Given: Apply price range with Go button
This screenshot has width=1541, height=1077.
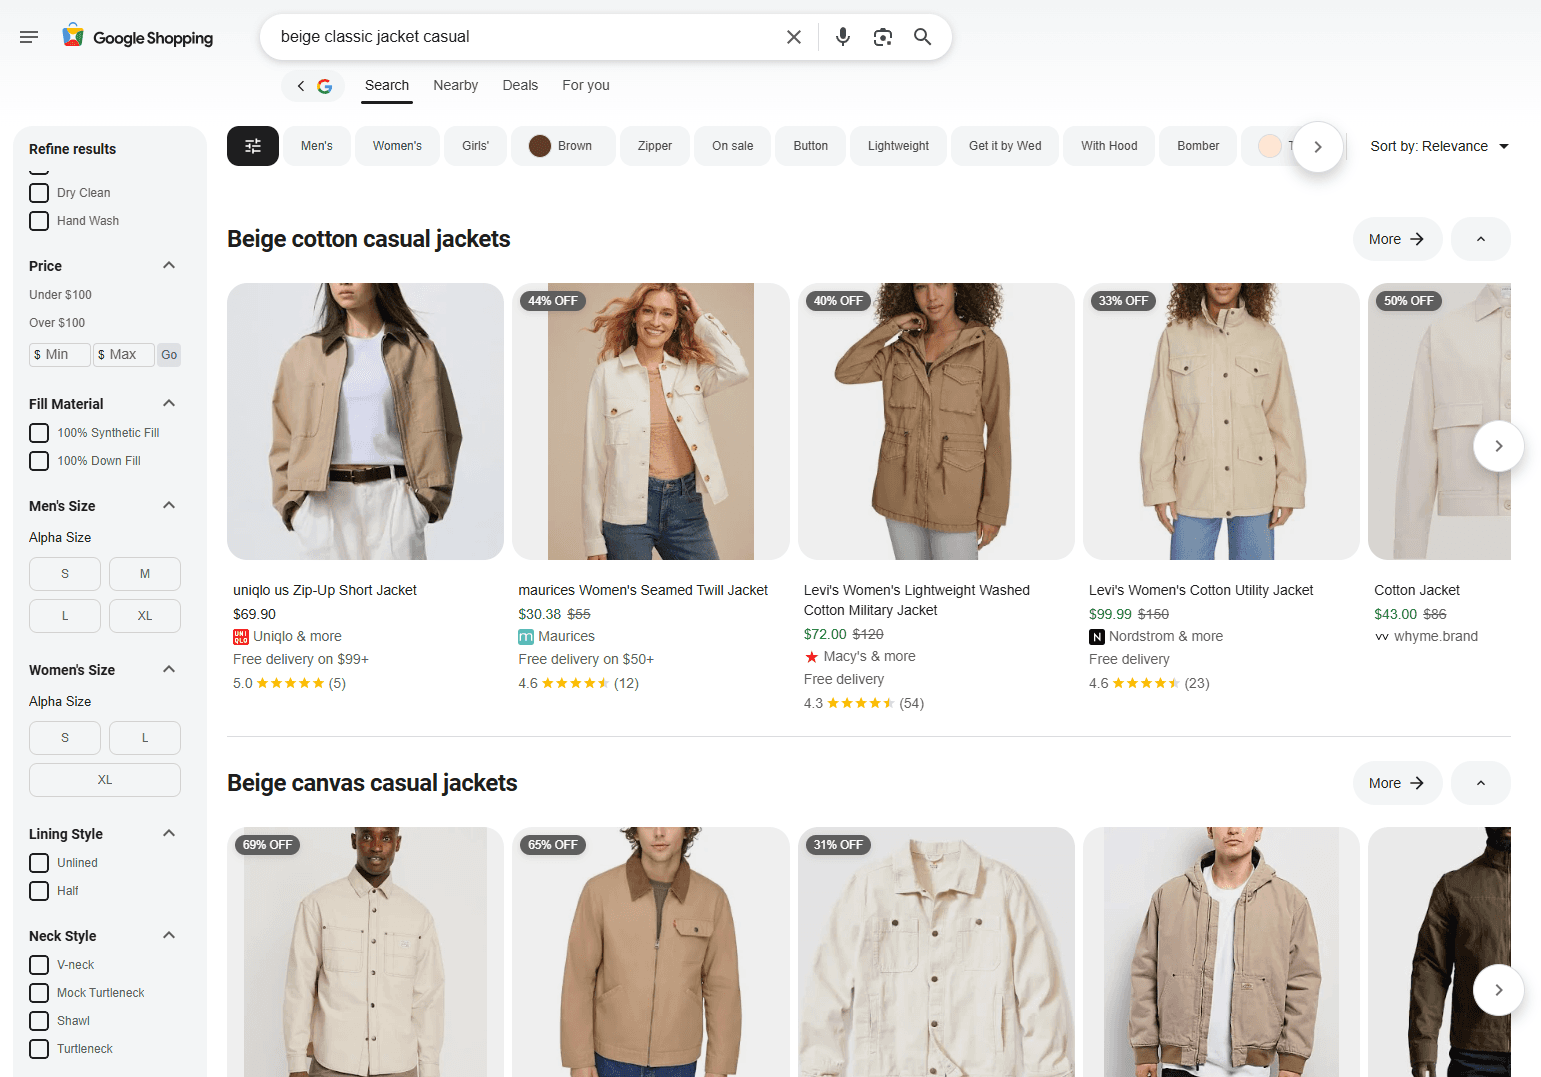Looking at the screenshot, I should (169, 355).
